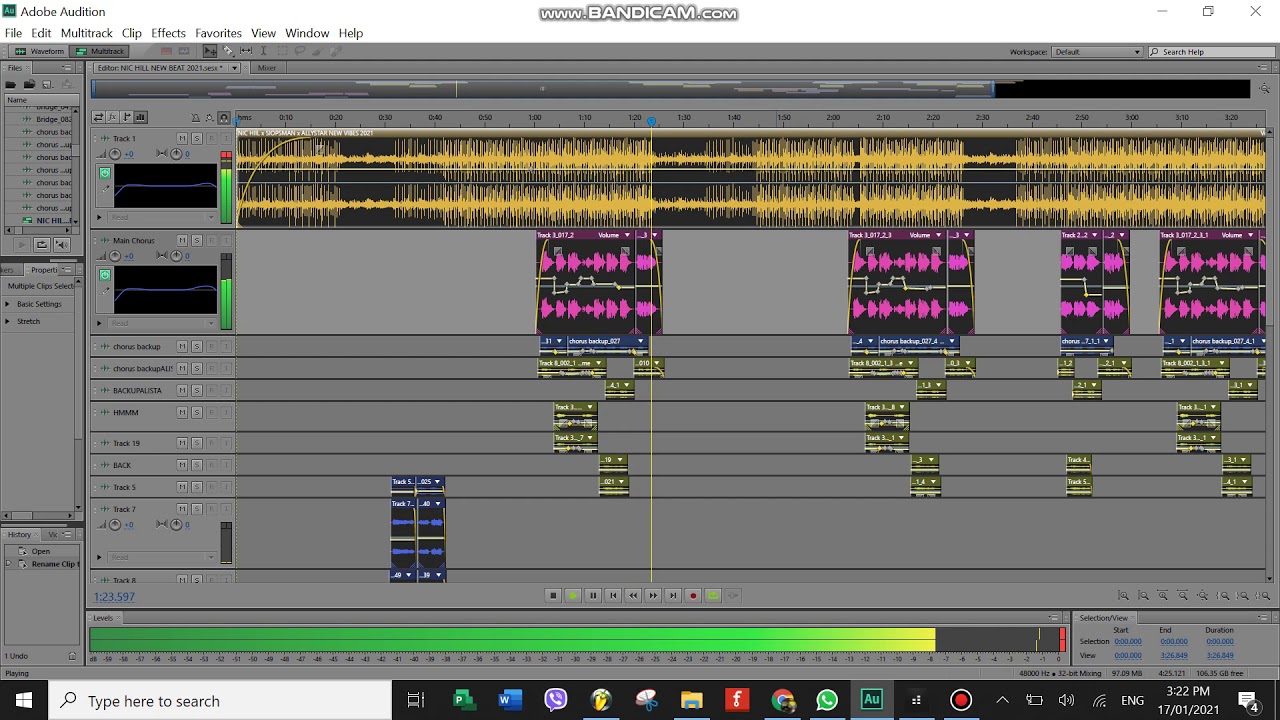Select the Time Selection tool

pyautogui.click(x=263, y=51)
